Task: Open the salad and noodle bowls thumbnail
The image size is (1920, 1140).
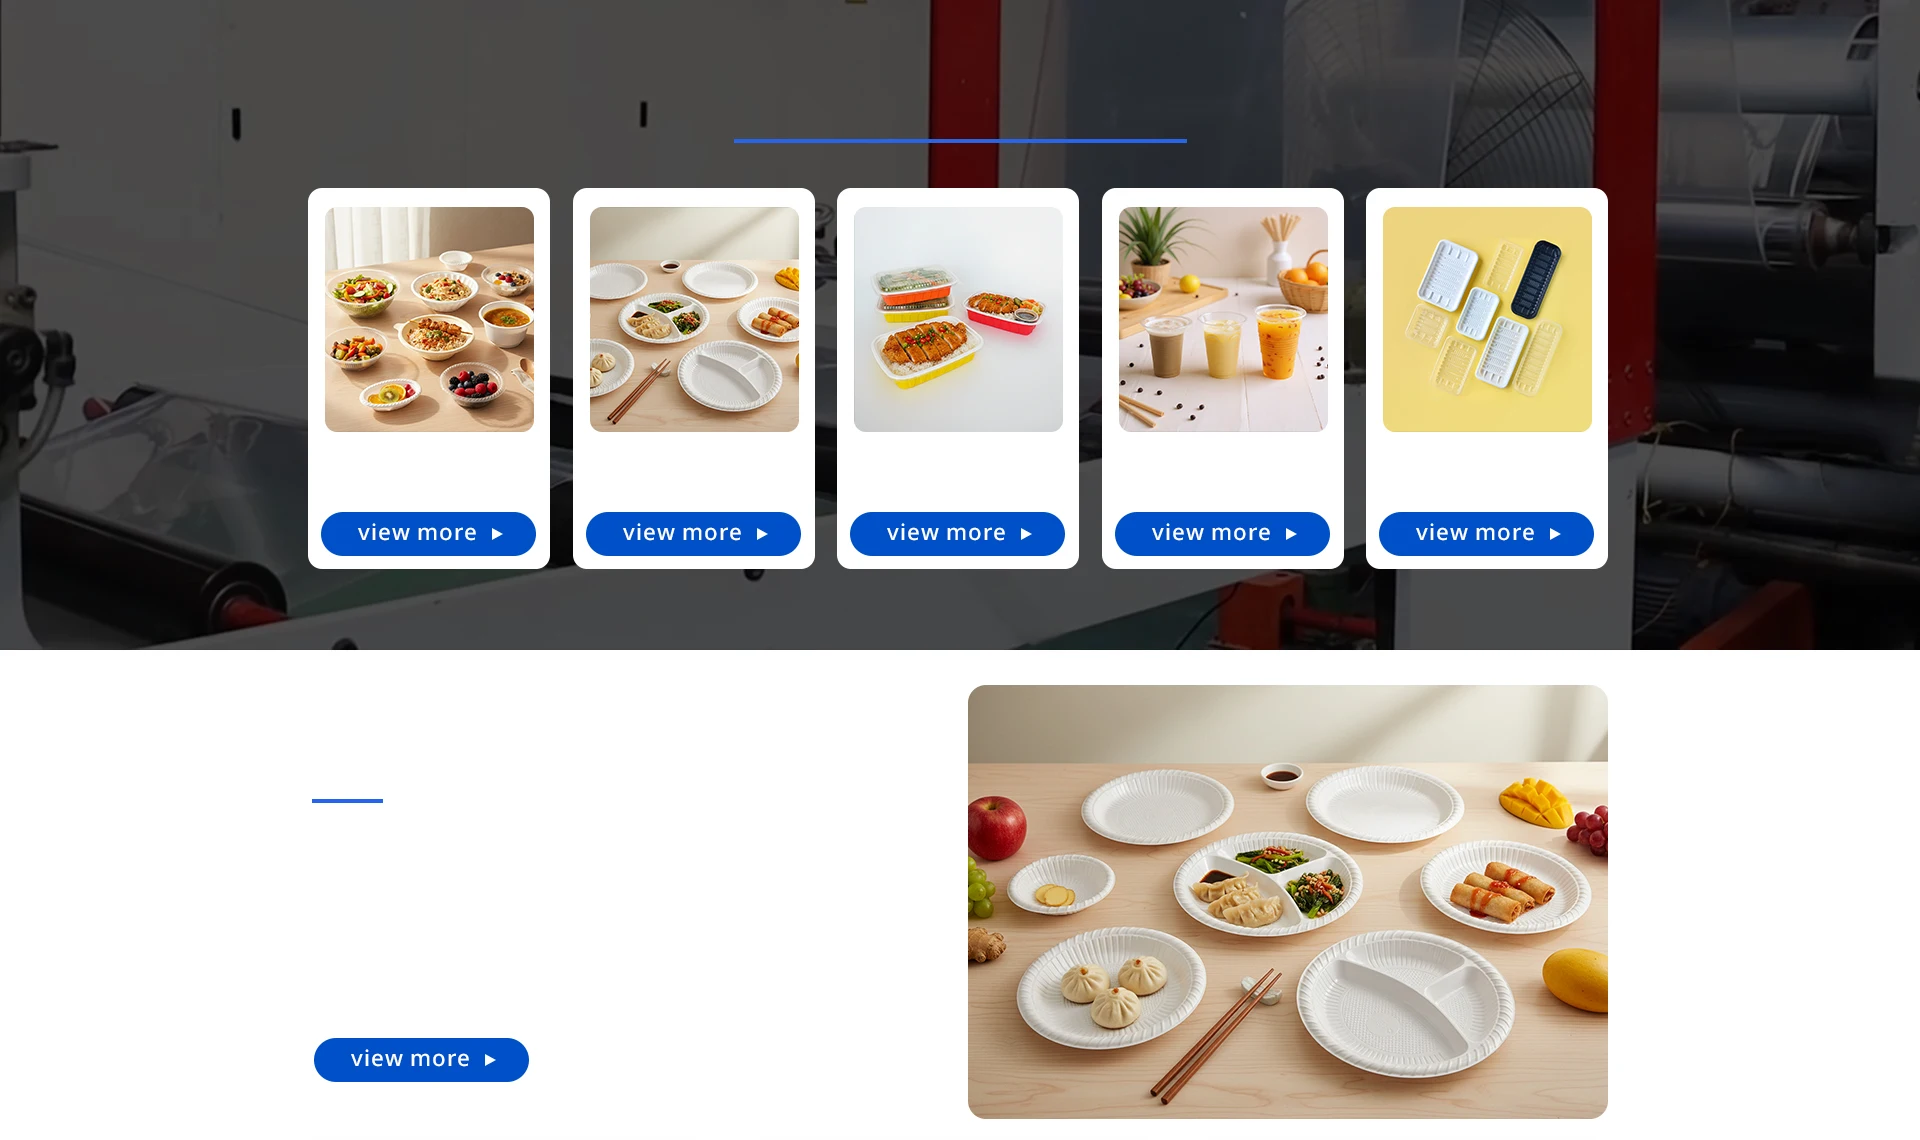Action: coord(429,319)
